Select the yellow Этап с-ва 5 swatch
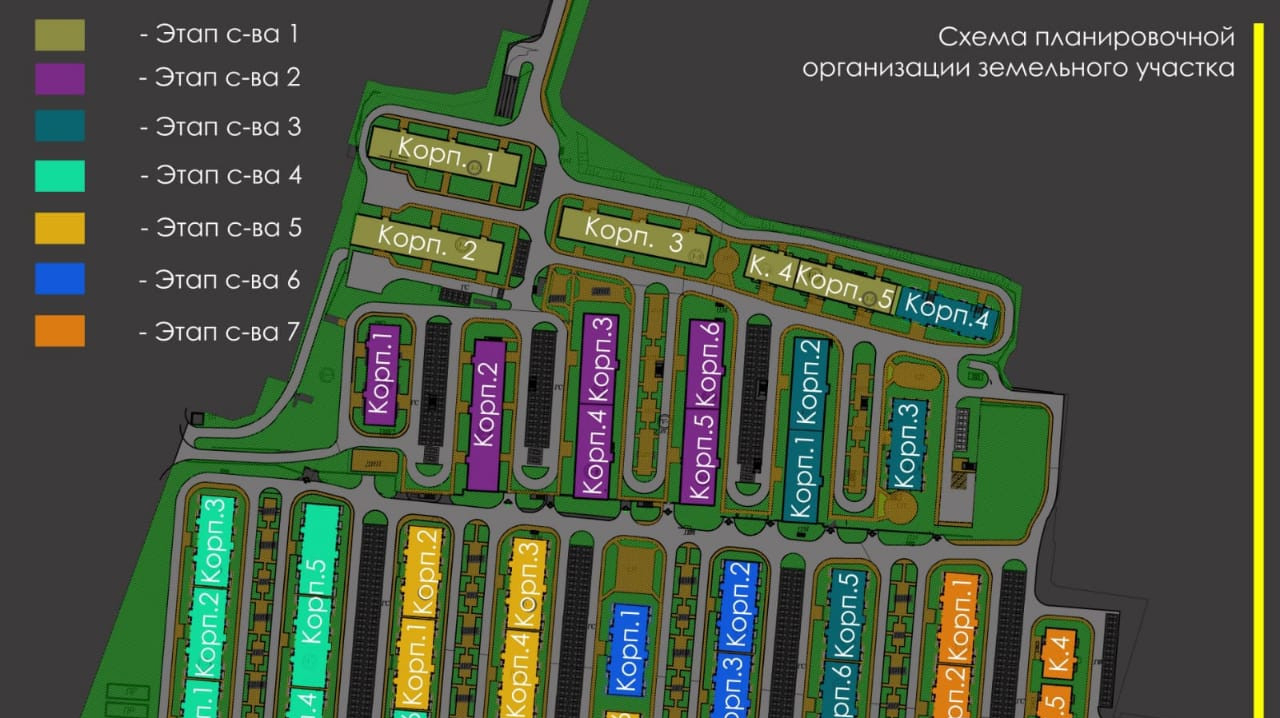 [60, 228]
